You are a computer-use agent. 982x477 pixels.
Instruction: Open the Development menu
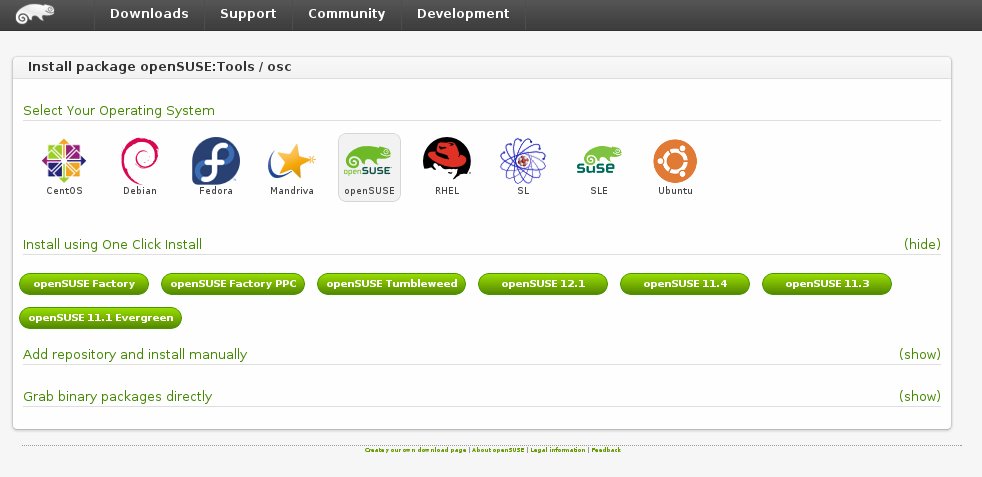(x=463, y=14)
